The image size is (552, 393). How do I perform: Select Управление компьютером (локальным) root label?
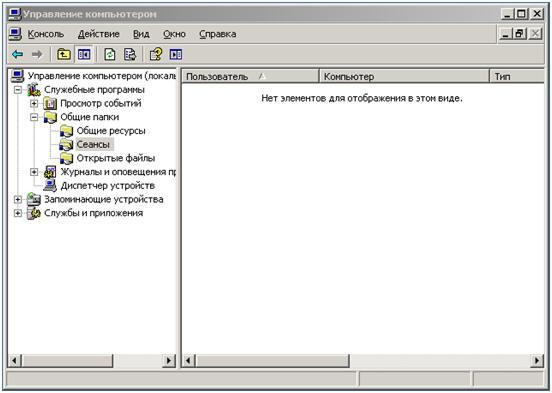pyautogui.click(x=102, y=76)
